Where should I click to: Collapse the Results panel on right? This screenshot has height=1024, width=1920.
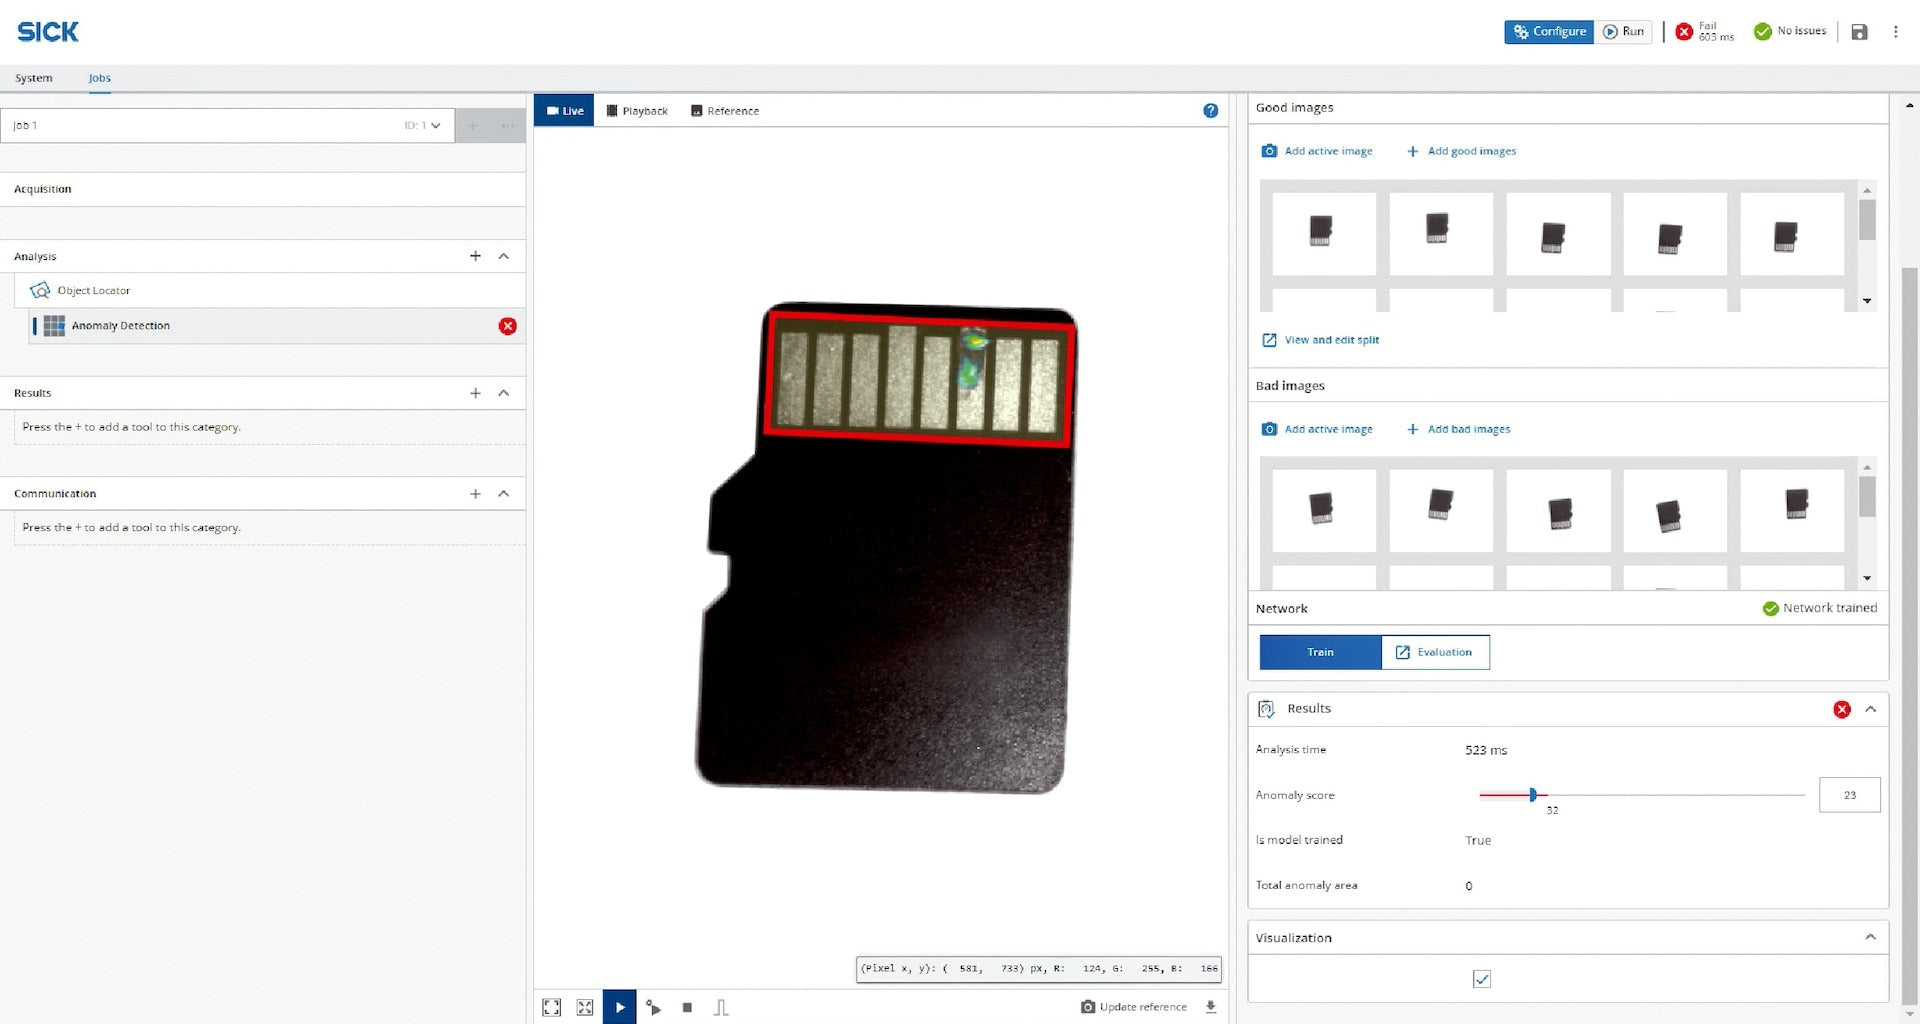click(1870, 709)
